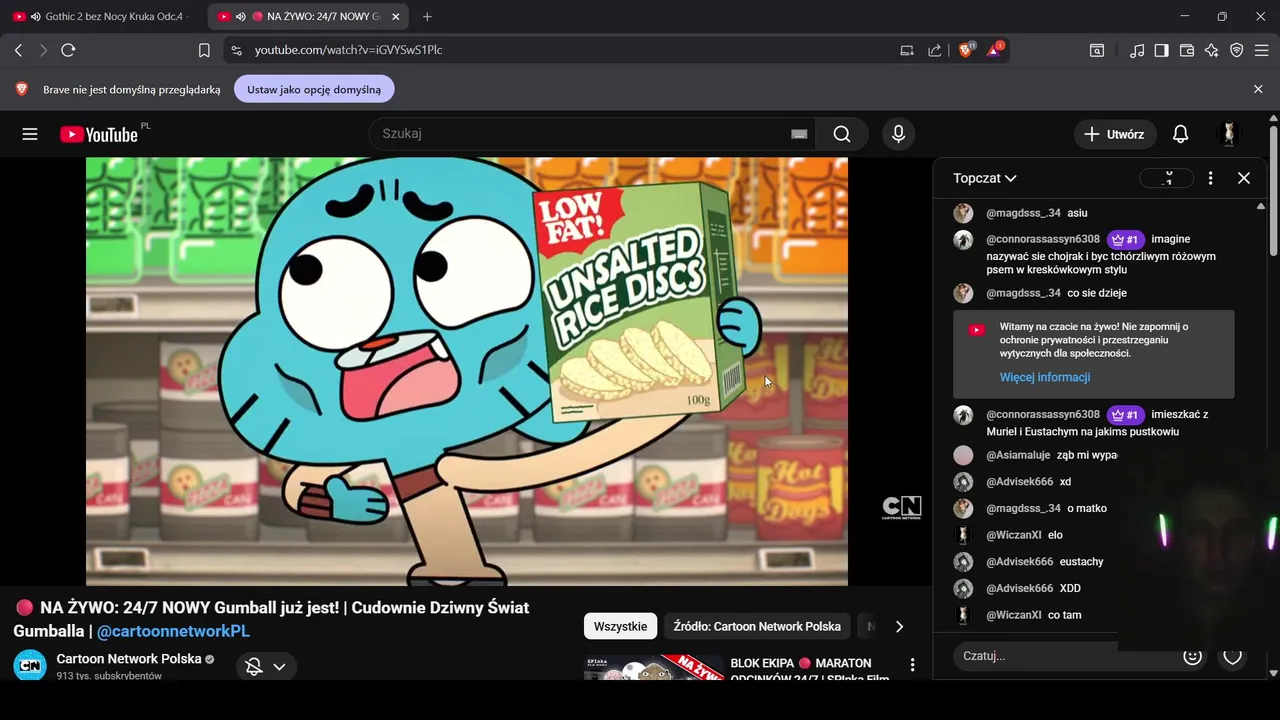Open the emoji picker in chat
The image size is (1280, 720).
[x=1192, y=656]
